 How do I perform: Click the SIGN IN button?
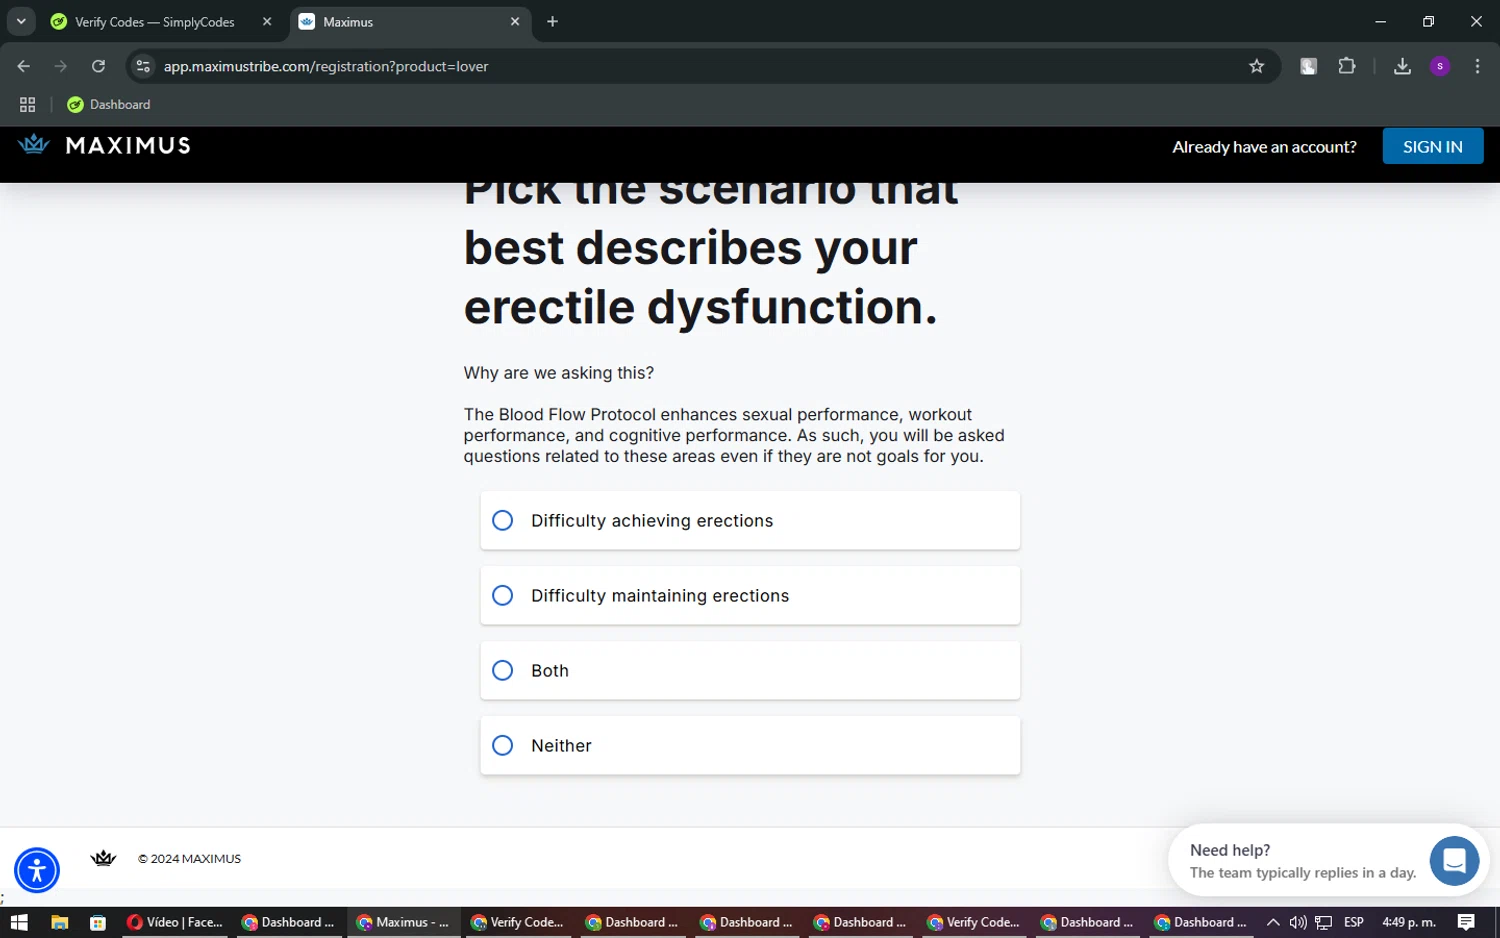tap(1432, 146)
